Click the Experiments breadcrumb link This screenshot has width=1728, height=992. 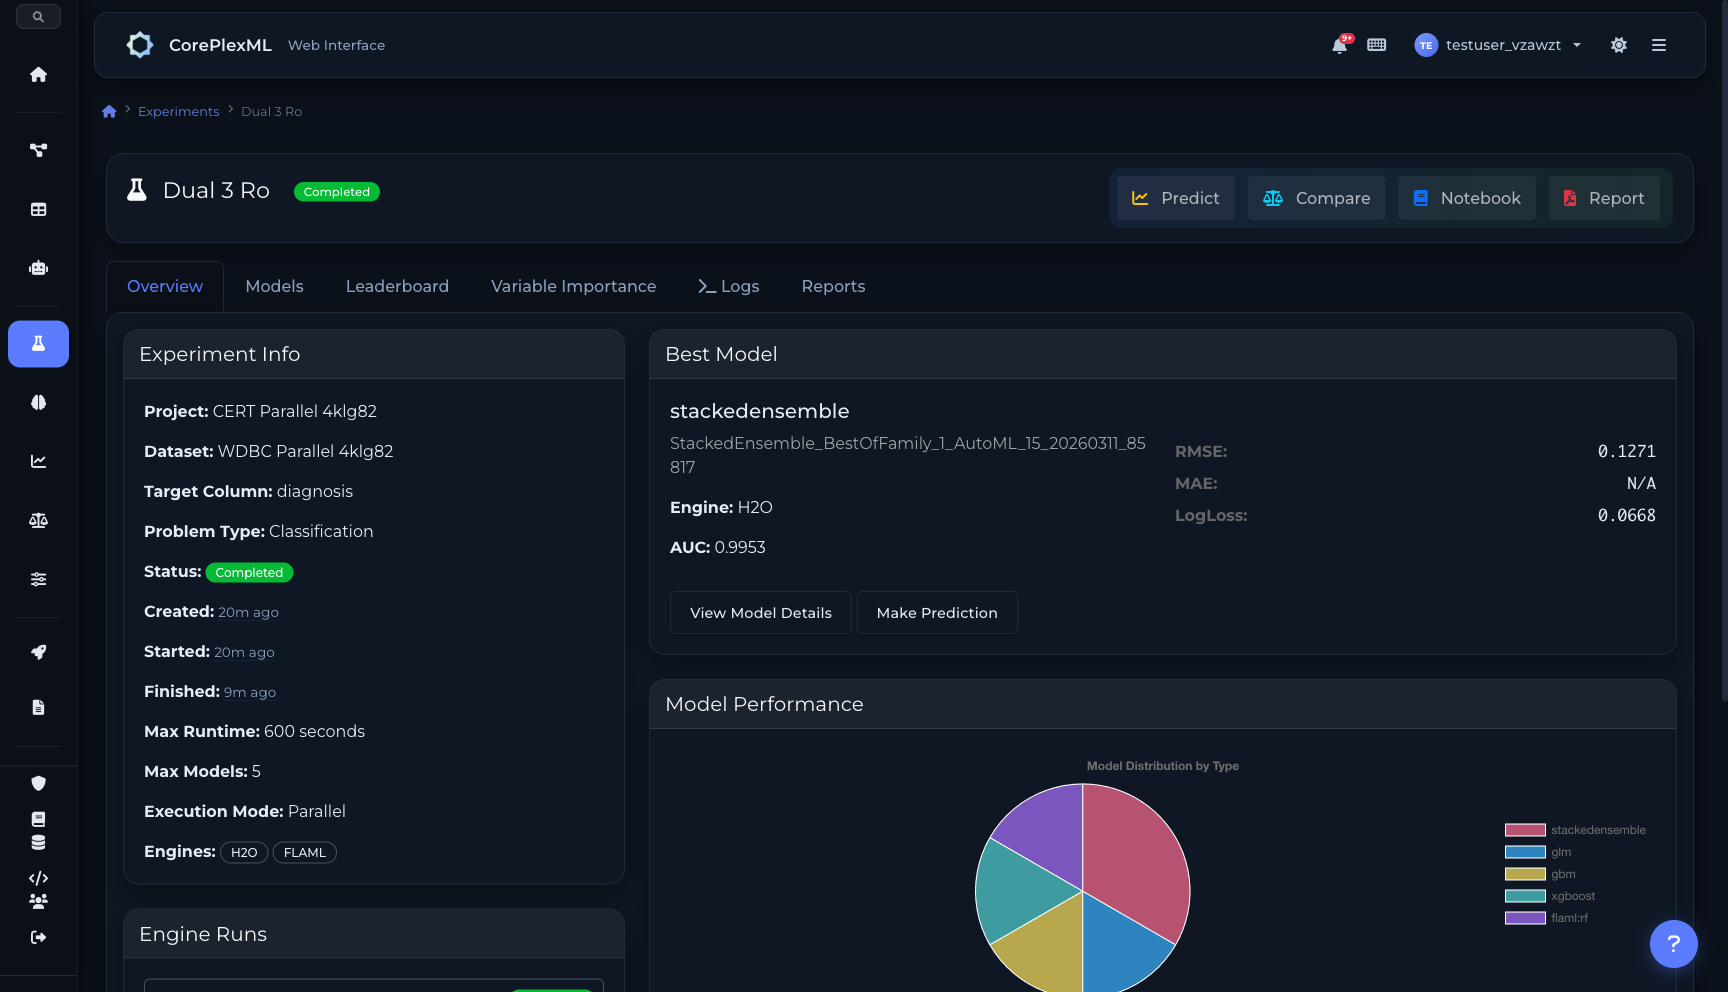178,111
